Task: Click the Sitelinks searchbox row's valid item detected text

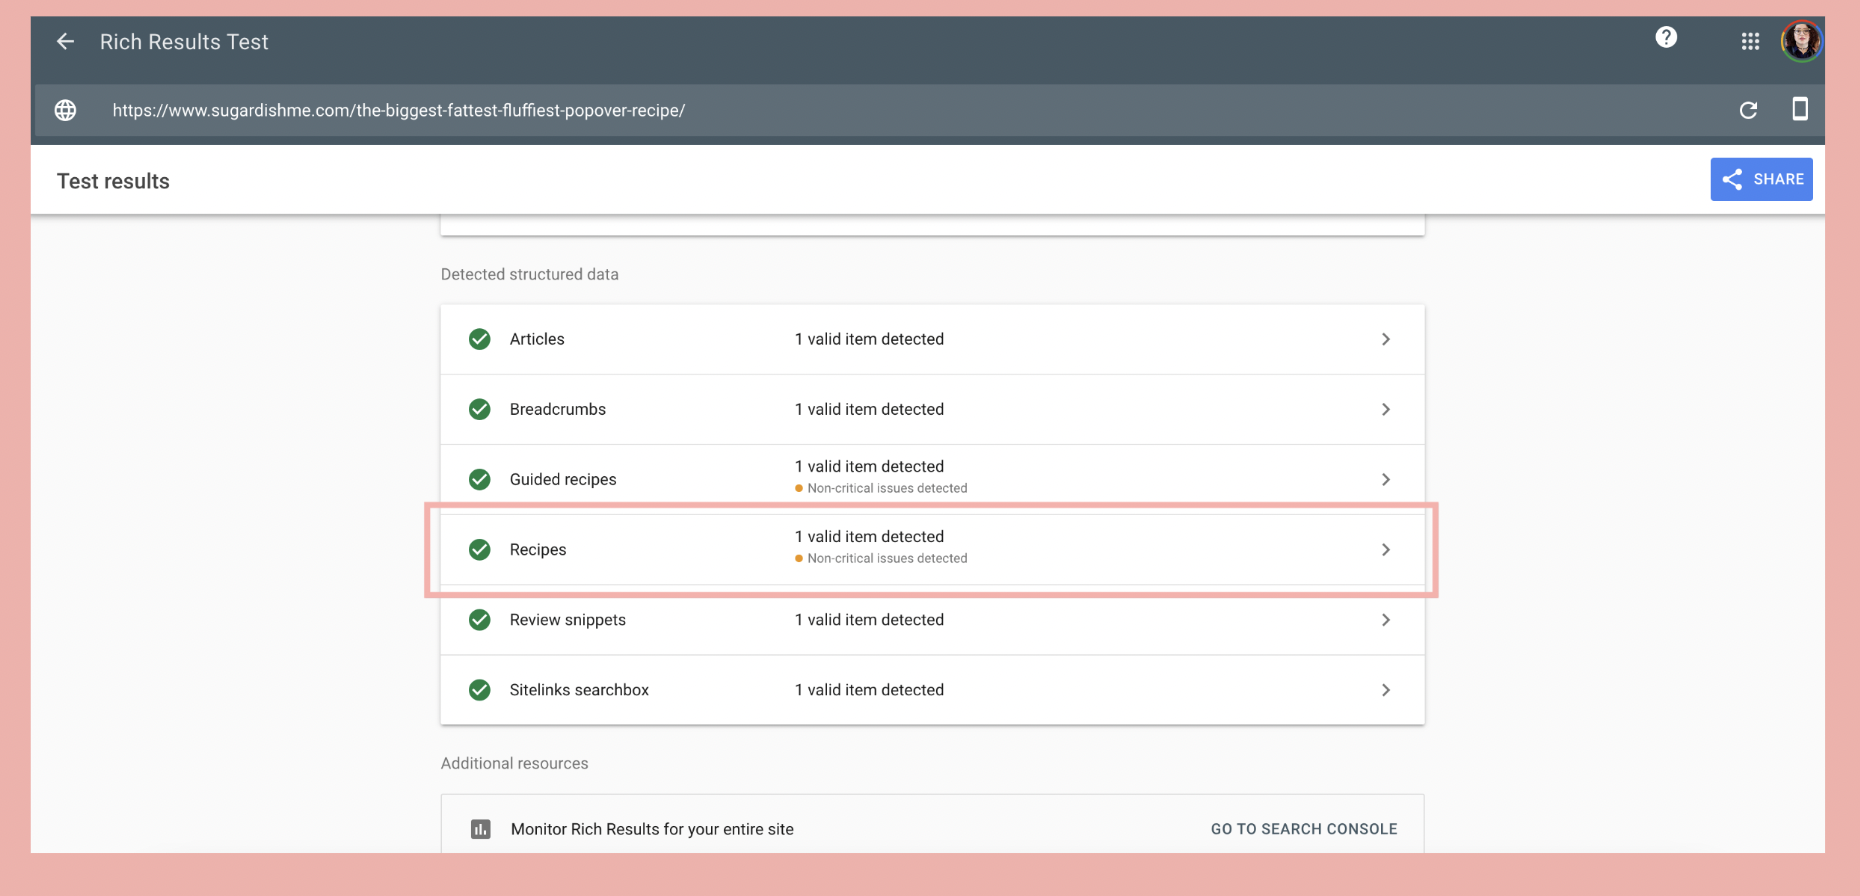Action: (x=869, y=690)
